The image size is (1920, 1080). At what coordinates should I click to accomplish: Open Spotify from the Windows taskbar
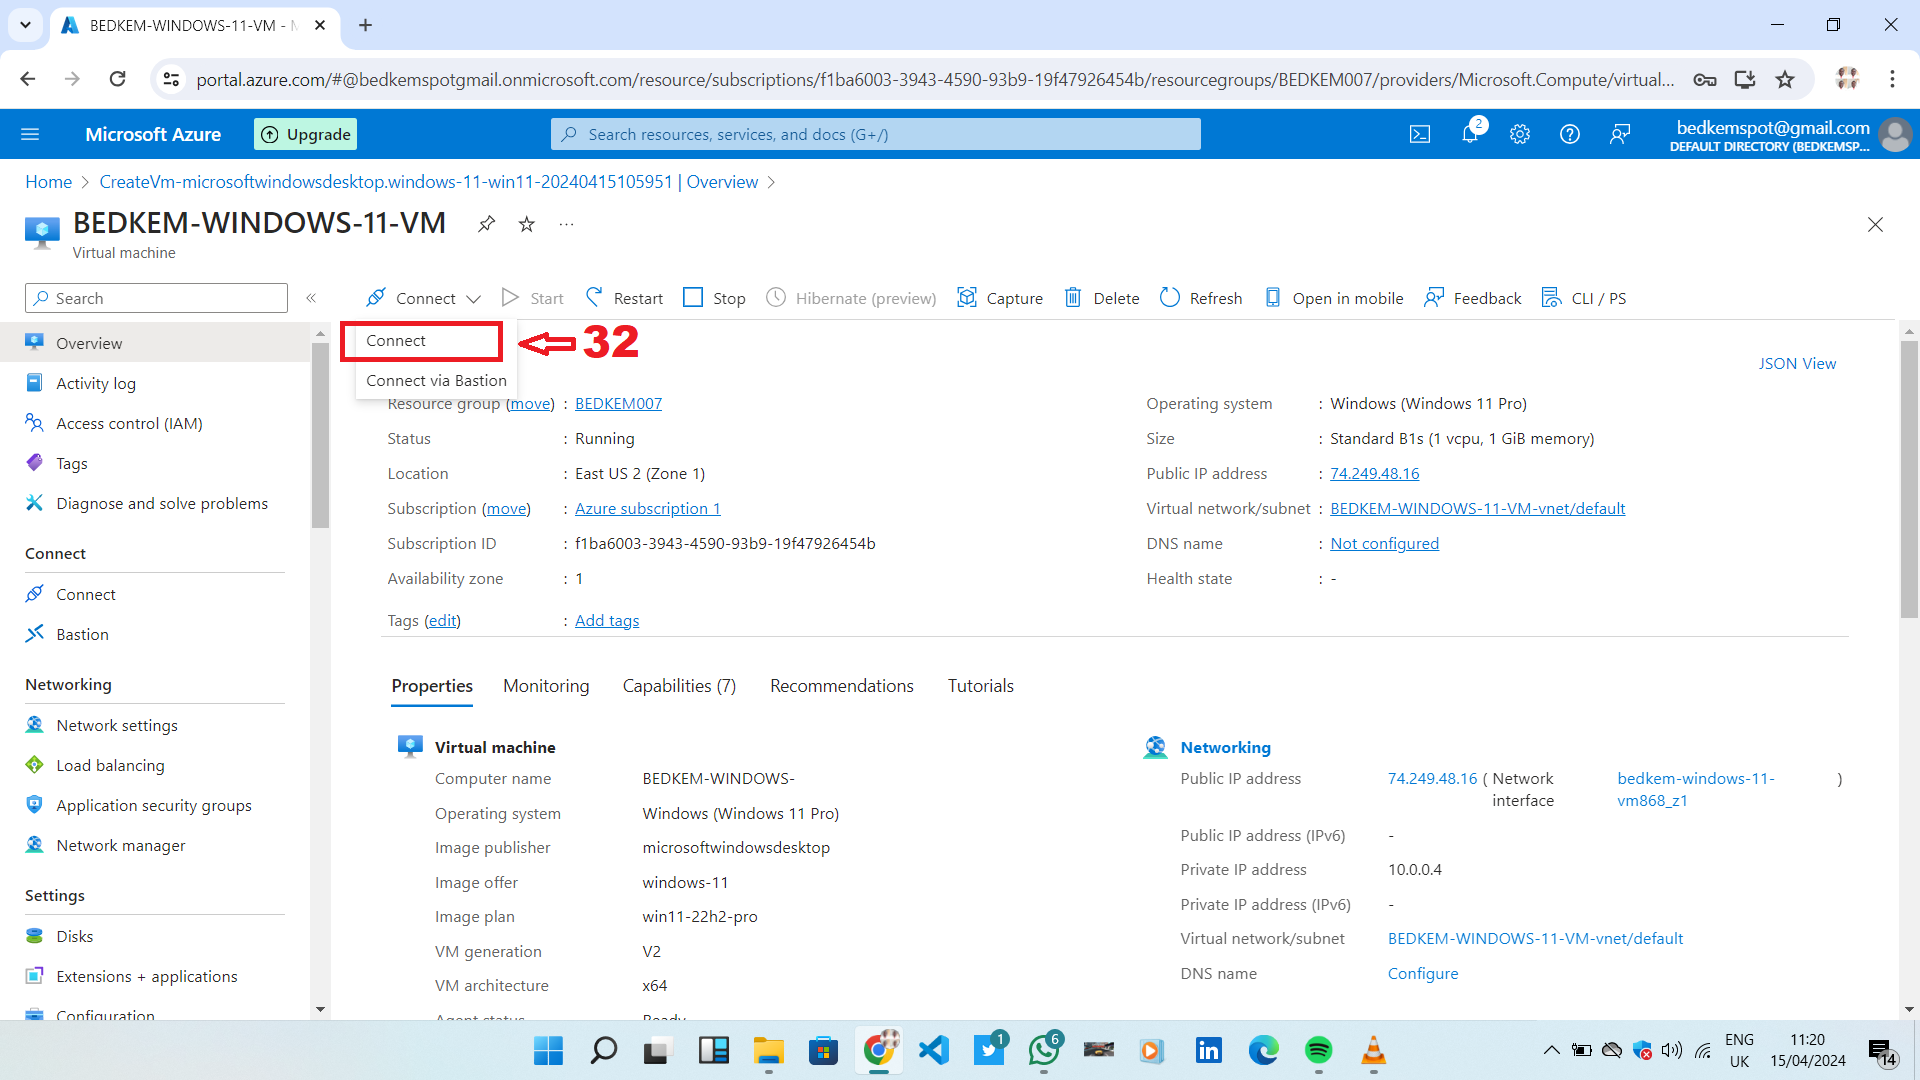tap(1318, 1051)
